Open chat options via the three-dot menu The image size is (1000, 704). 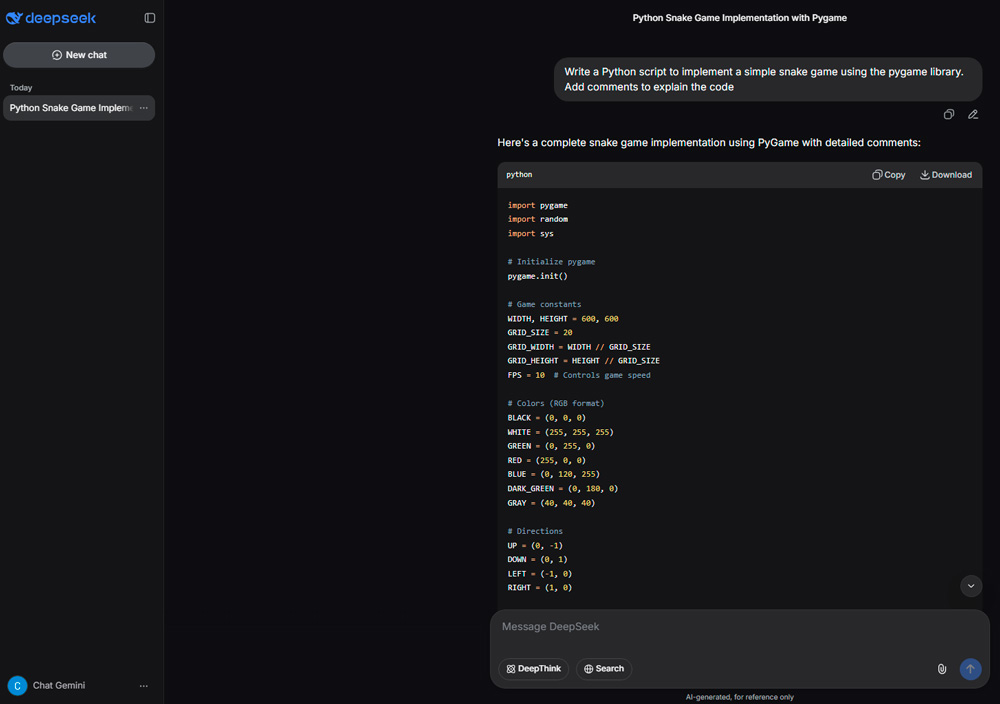[x=142, y=107]
